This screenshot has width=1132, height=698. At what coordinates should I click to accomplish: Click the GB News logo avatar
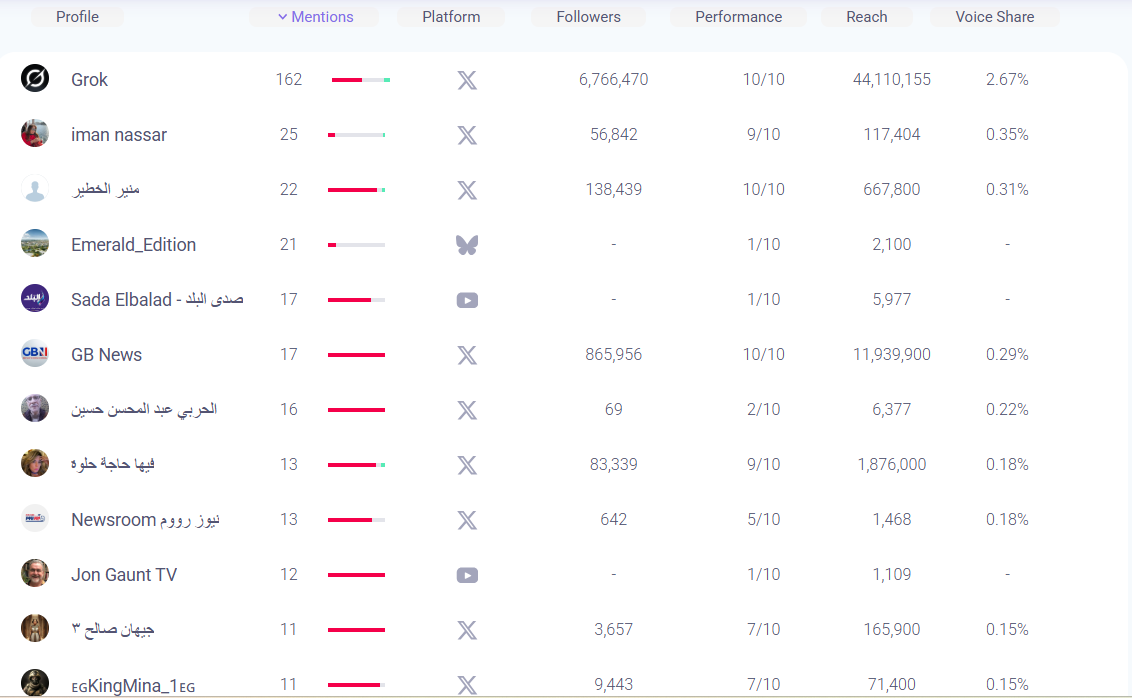pos(35,354)
